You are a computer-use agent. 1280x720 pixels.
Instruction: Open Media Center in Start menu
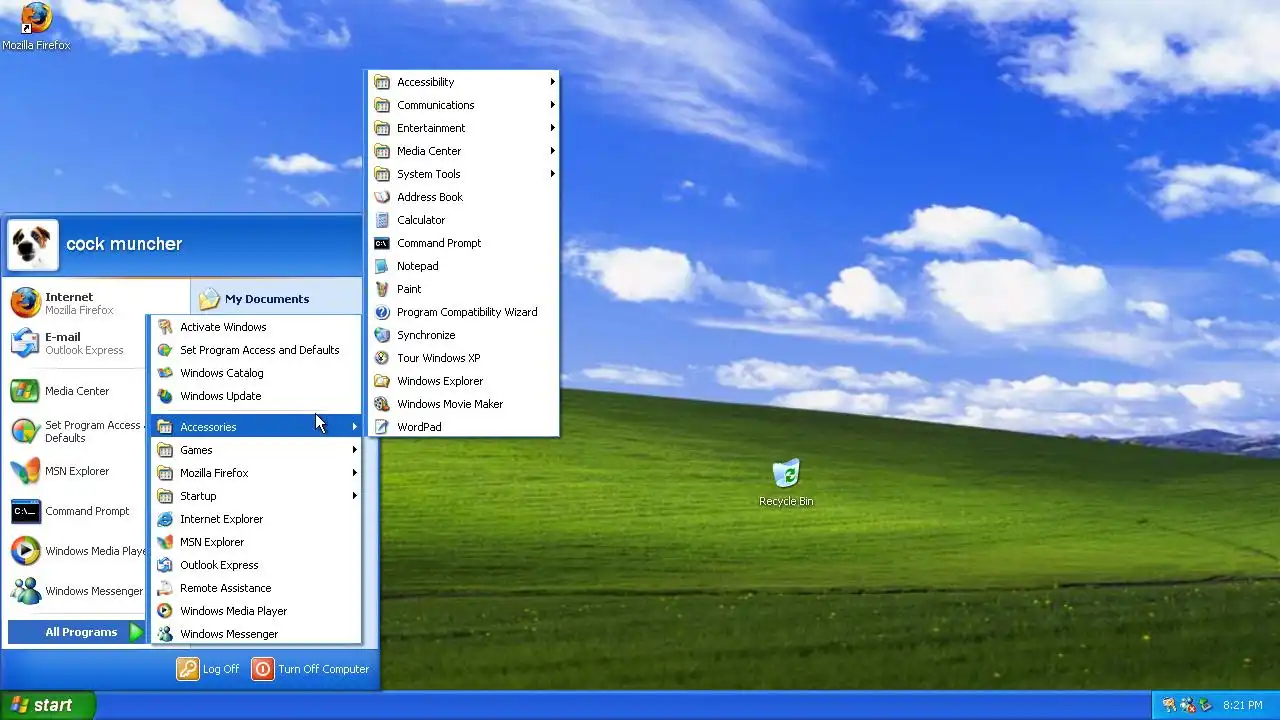(x=78, y=391)
